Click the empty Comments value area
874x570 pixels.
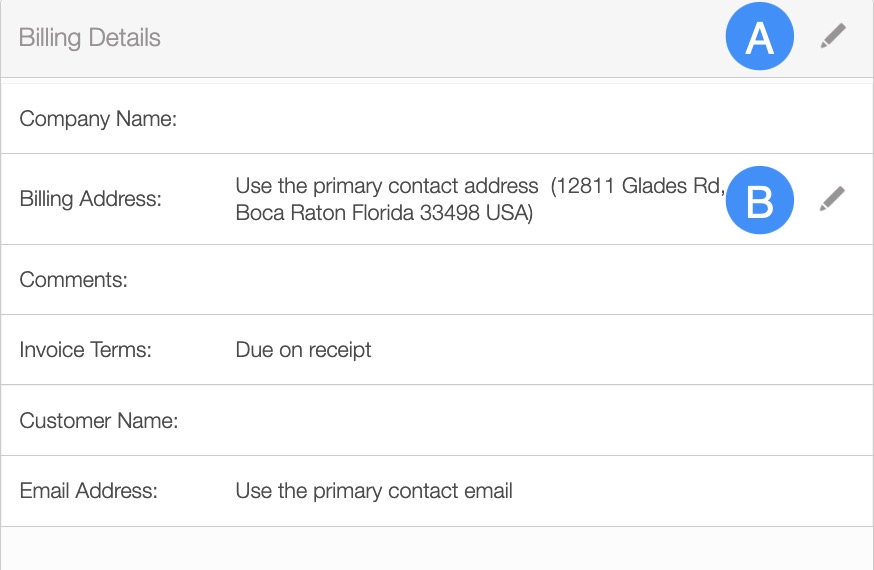500,280
